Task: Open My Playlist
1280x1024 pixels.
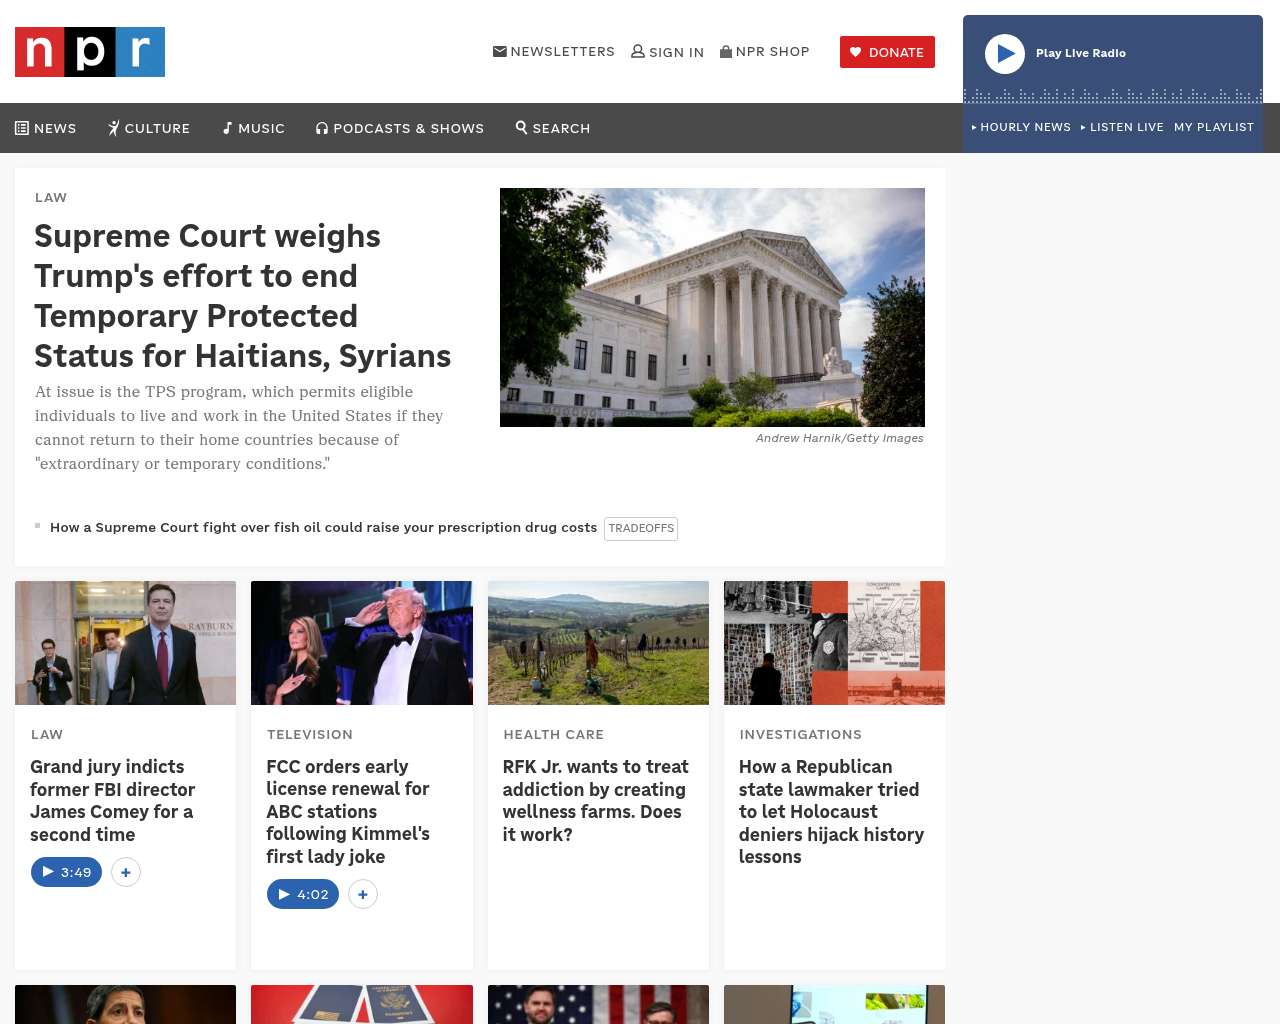Action: pos(1214,127)
